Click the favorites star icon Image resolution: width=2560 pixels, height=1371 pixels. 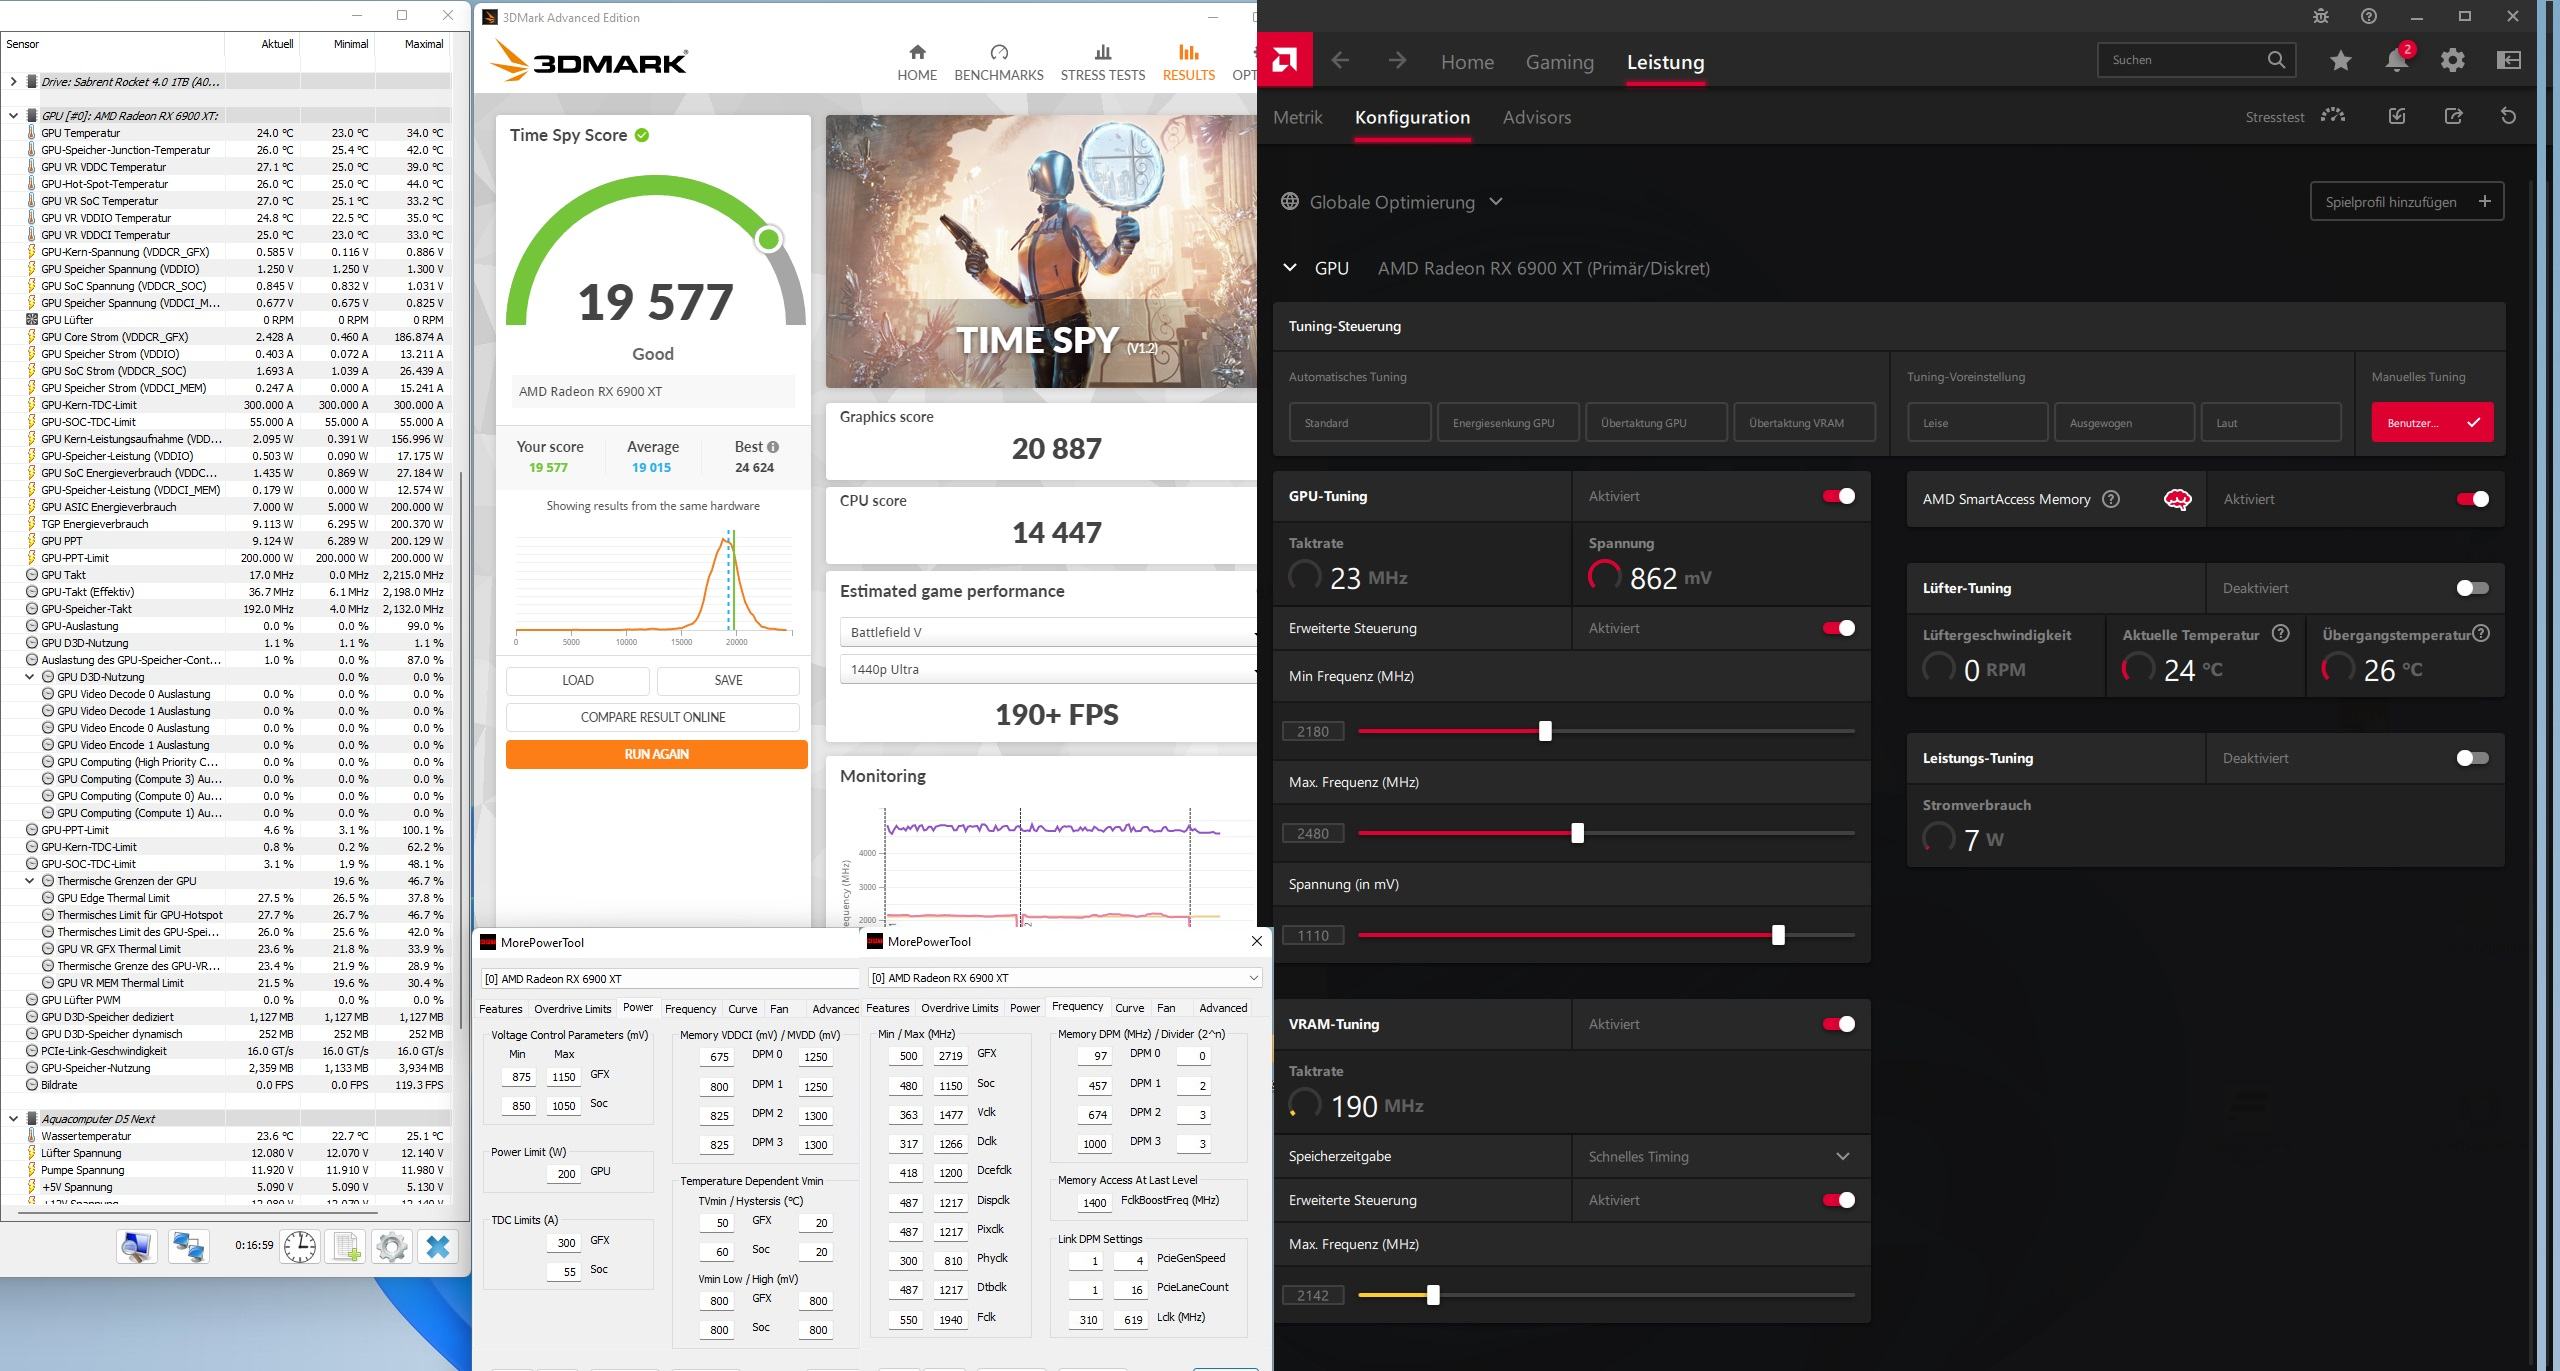coord(2340,61)
